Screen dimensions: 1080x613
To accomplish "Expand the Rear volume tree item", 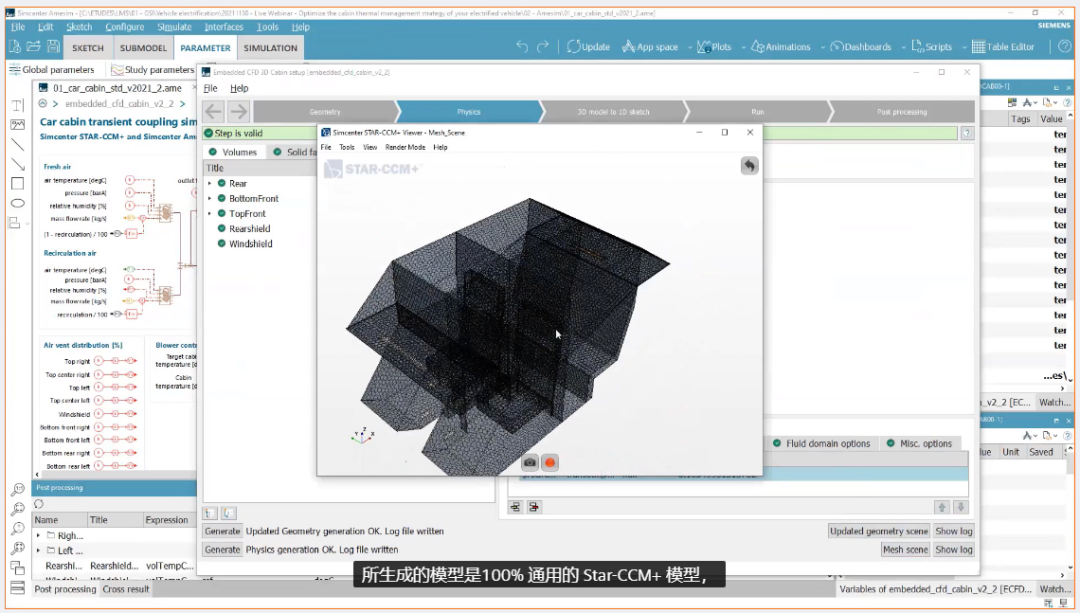I will pos(210,183).
